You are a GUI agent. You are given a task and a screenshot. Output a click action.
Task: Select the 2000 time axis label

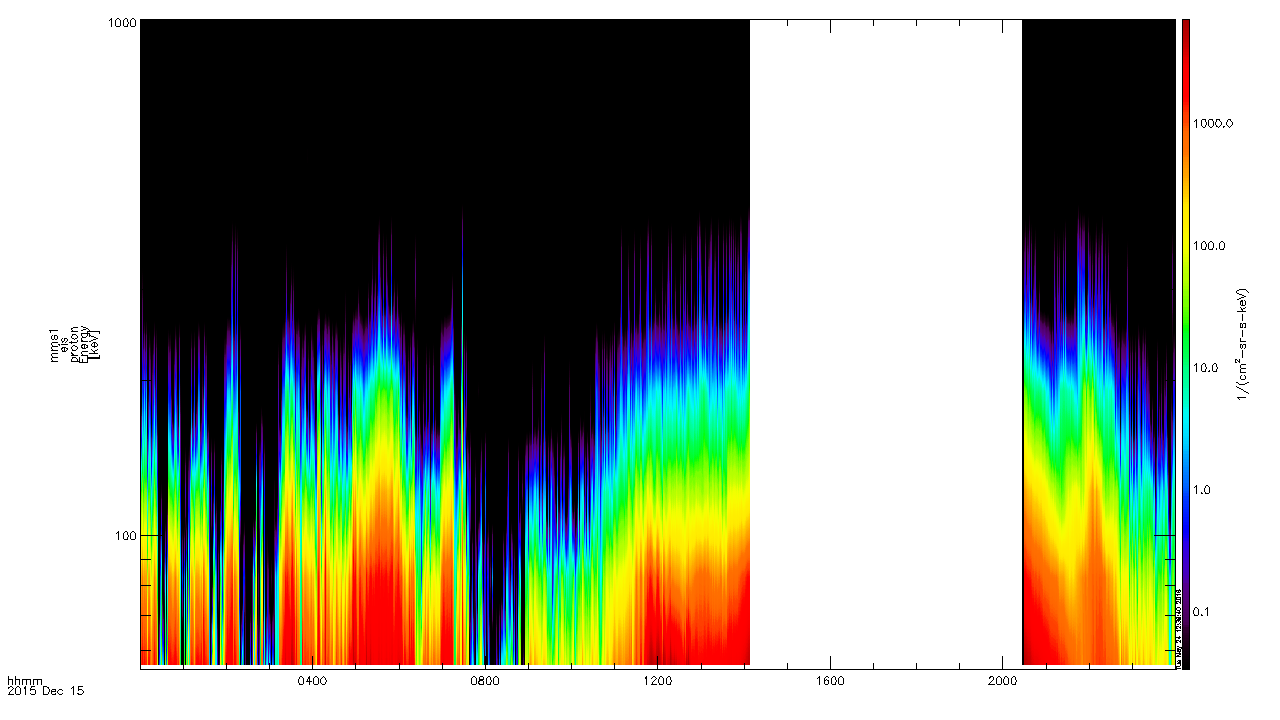1002,680
